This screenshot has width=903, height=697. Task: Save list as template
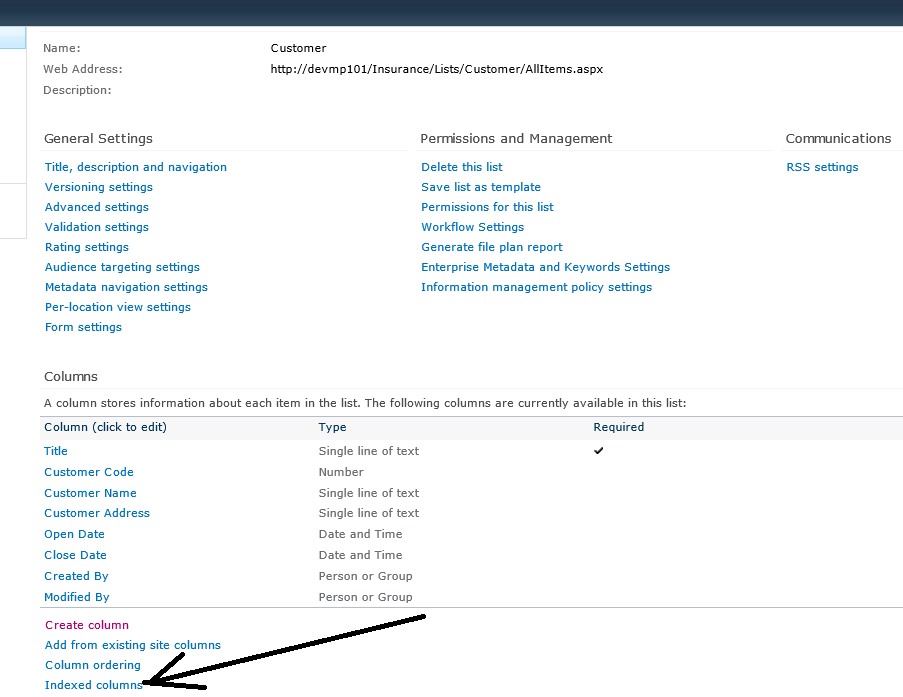pos(480,187)
